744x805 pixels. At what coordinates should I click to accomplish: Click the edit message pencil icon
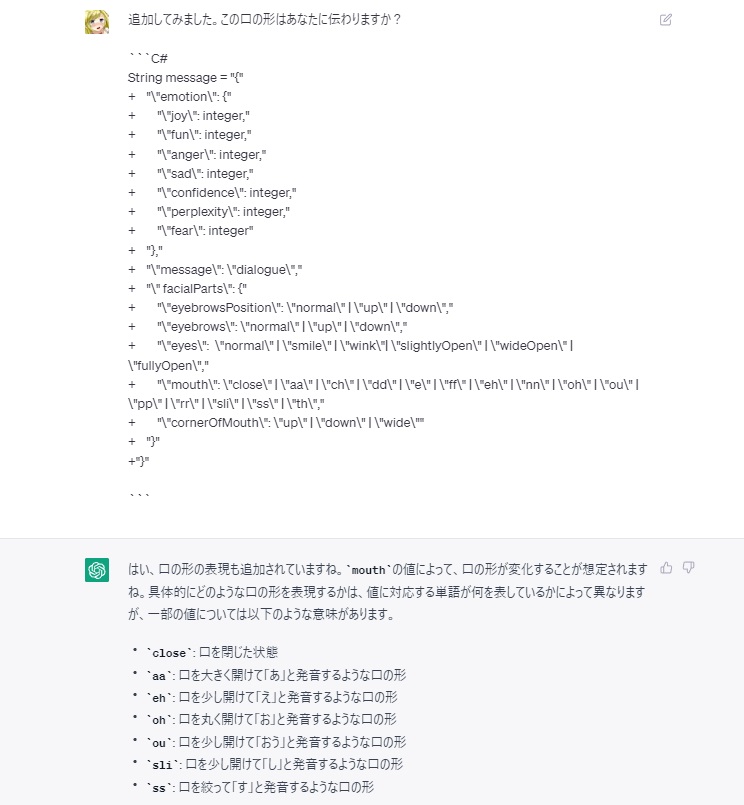pyautogui.click(x=665, y=20)
